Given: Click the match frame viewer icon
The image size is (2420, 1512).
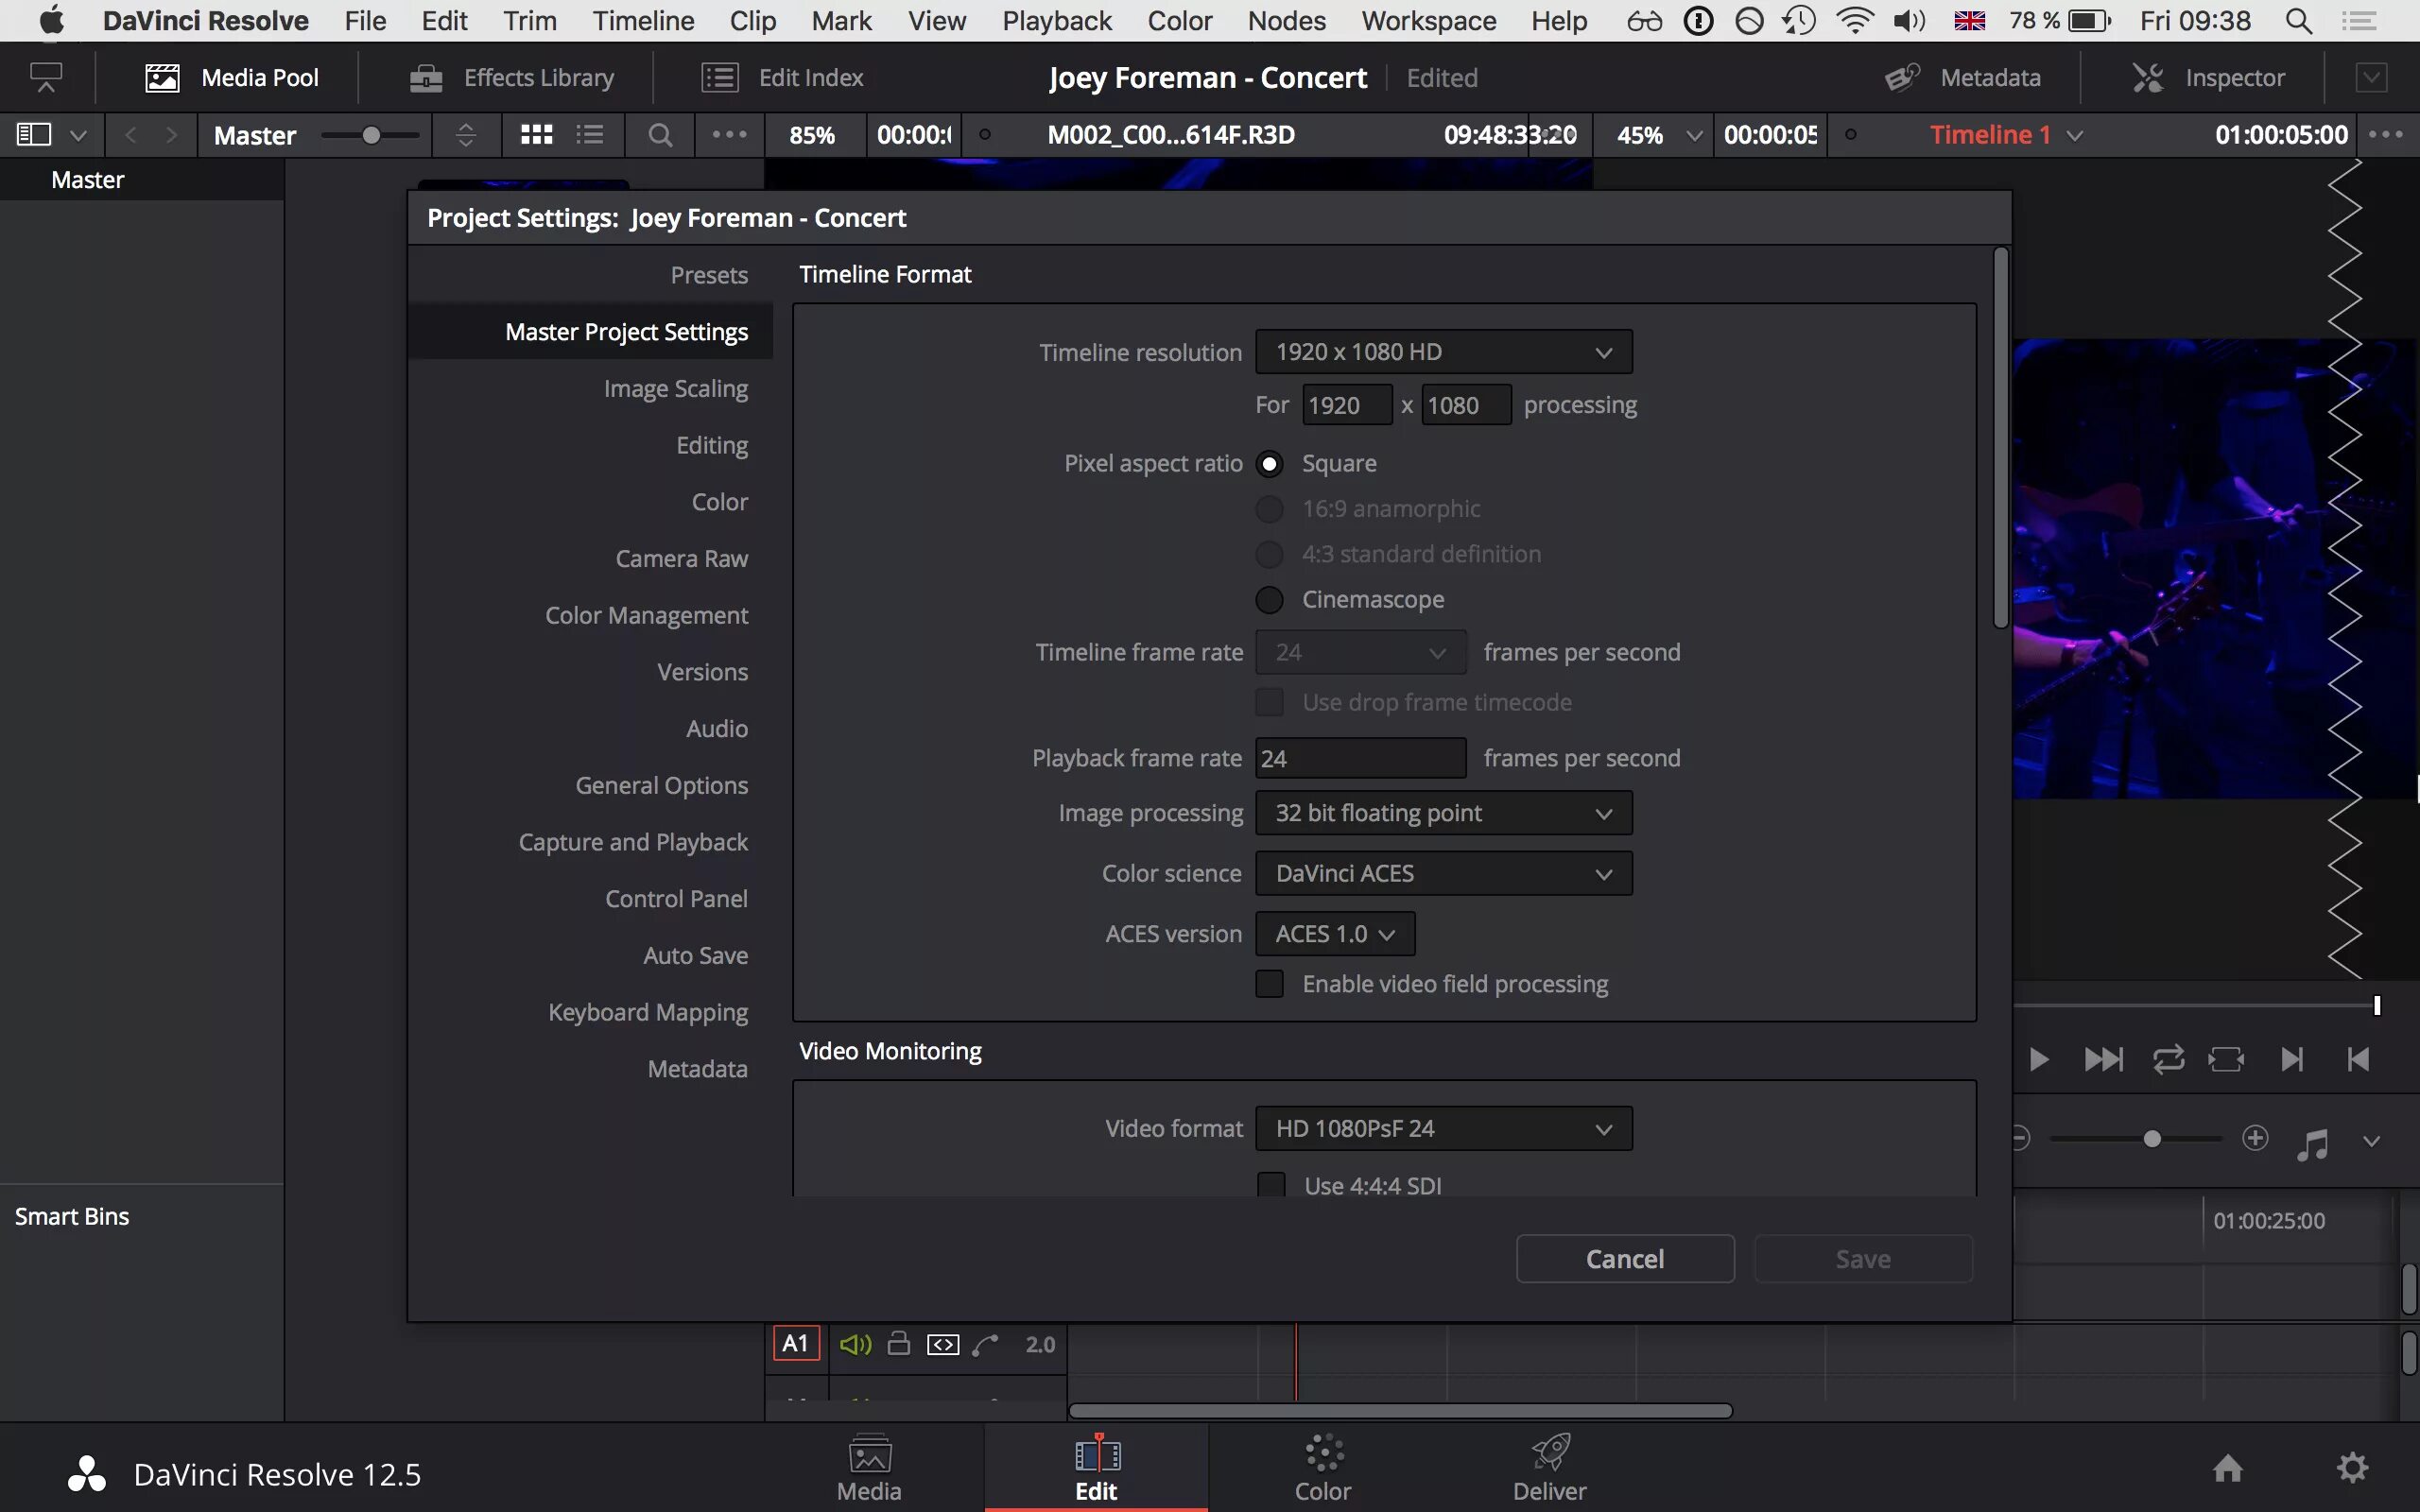Looking at the screenshot, I should [x=2226, y=1059].
